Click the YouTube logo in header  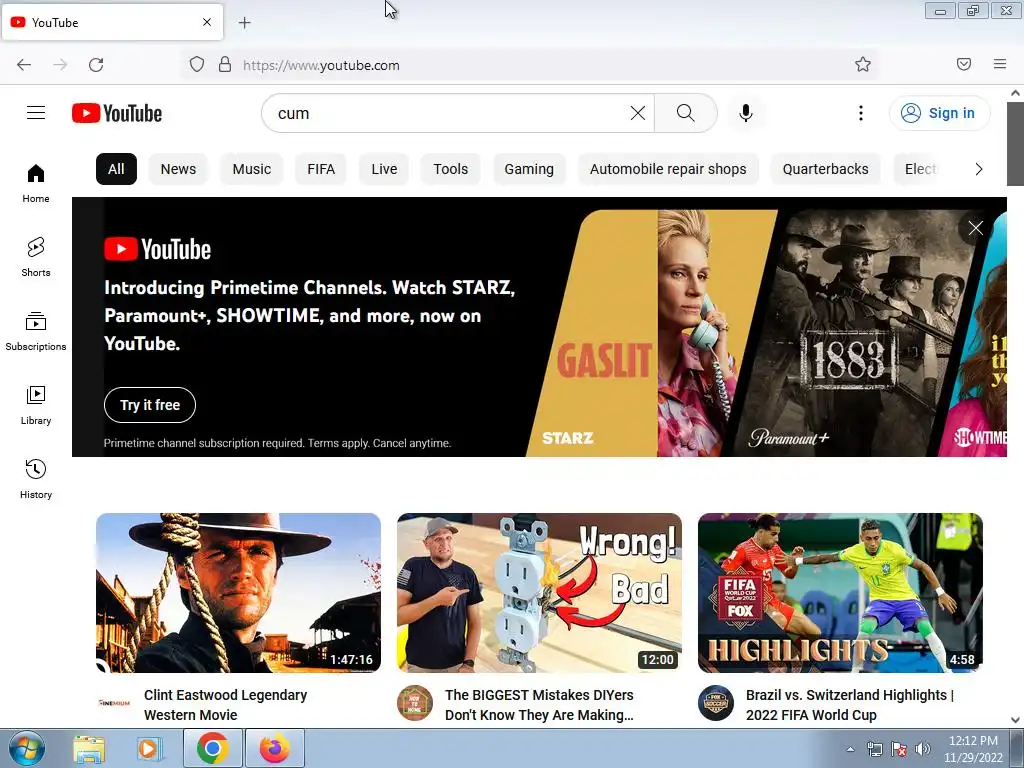click(117, 113)
